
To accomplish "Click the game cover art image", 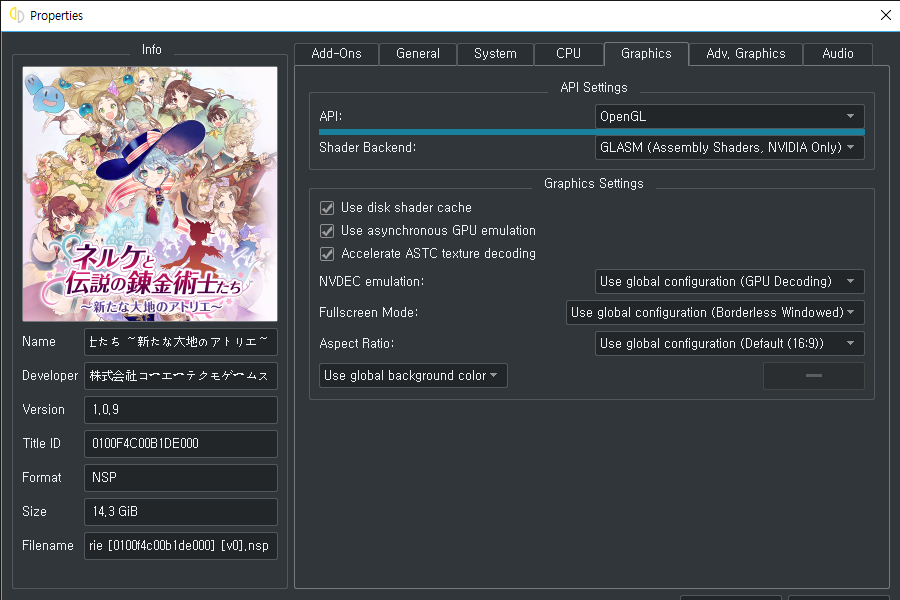I will [x=150, y=194].
